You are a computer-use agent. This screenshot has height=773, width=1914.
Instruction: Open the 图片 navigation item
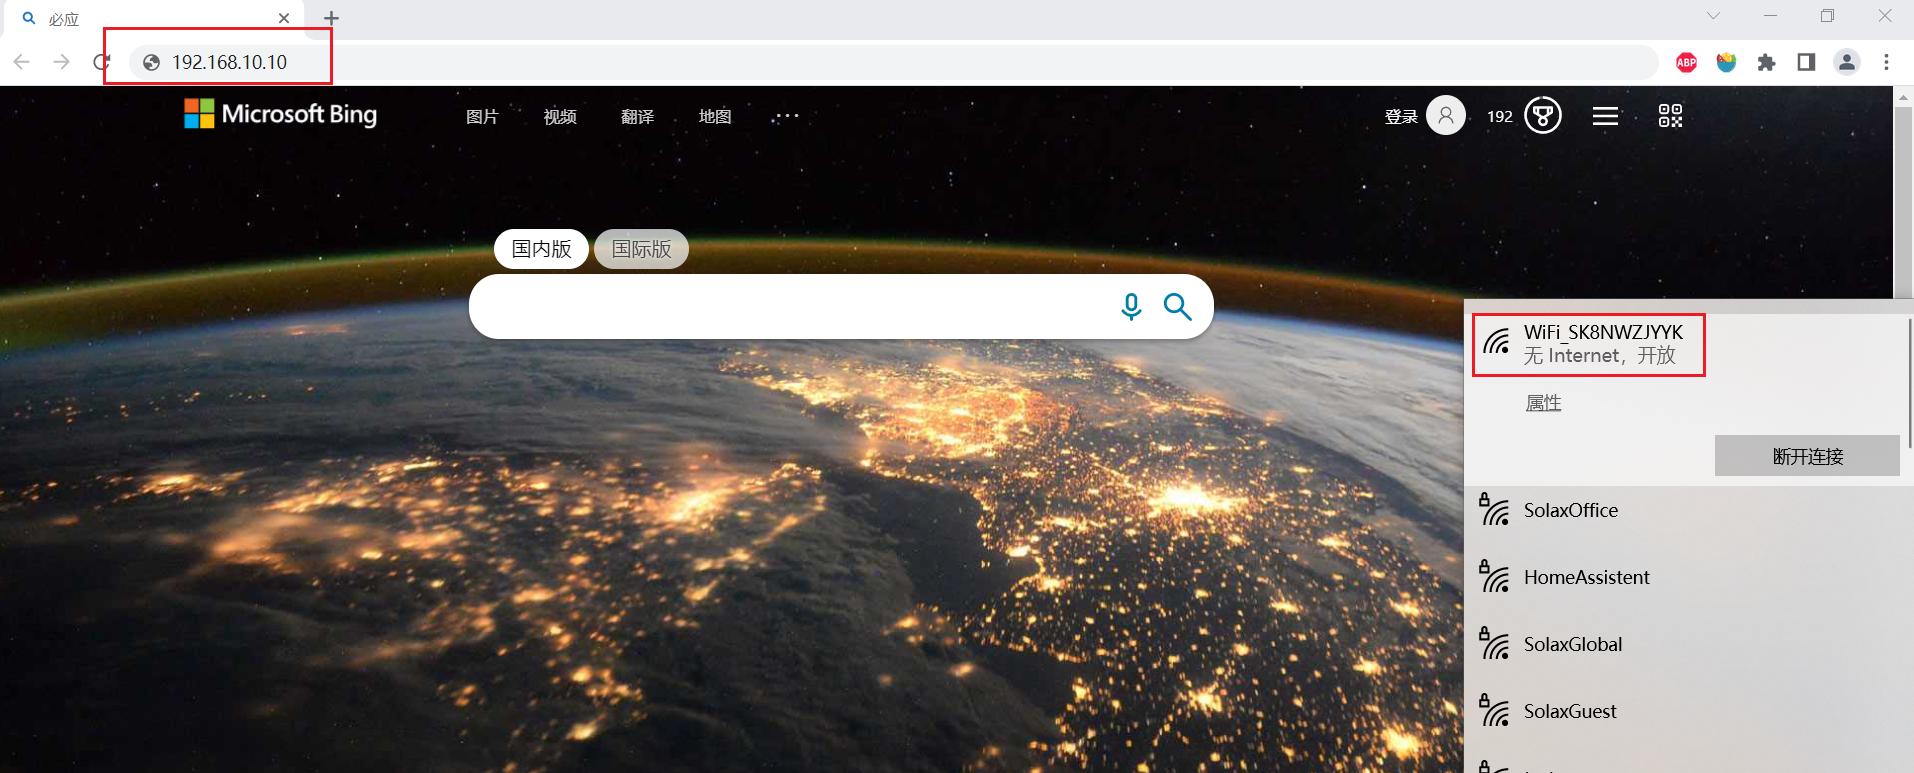tap(482, 117)
